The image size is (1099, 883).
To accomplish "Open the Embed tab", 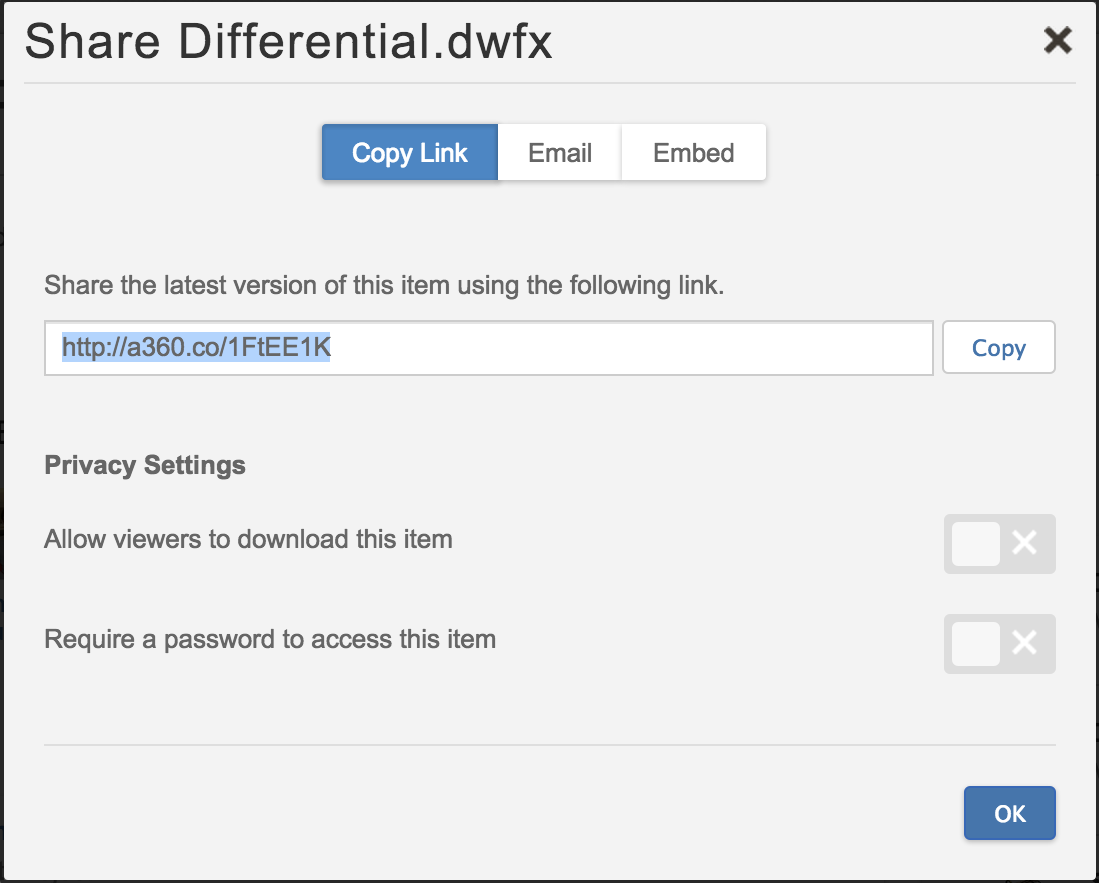I will point(693,153).
